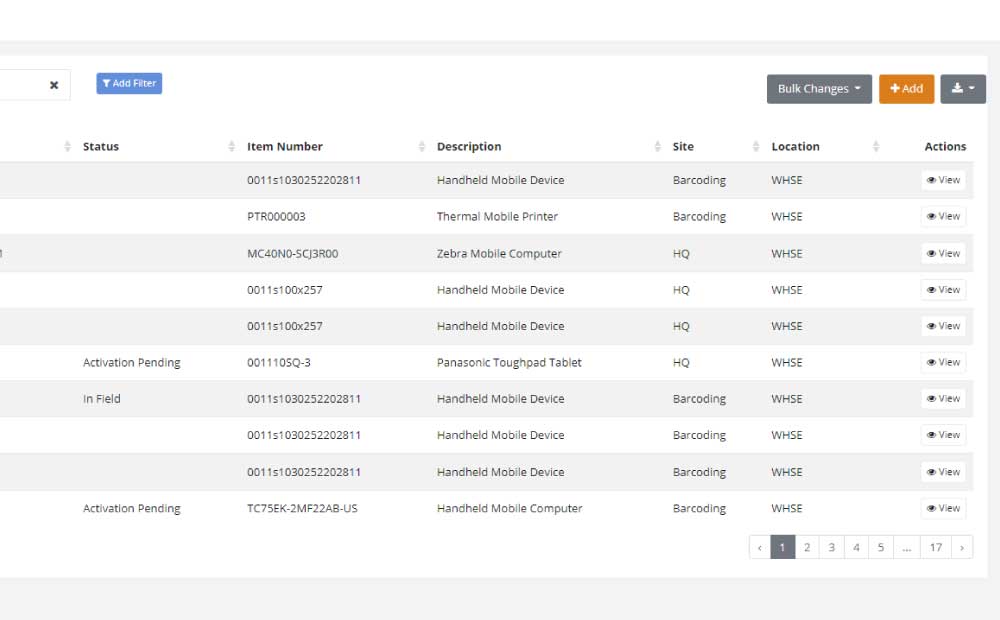Screen dimensions: 1000x620
Task: Open the export options caret dropdown
Action: pyautogui.click(x=972, y=88)
